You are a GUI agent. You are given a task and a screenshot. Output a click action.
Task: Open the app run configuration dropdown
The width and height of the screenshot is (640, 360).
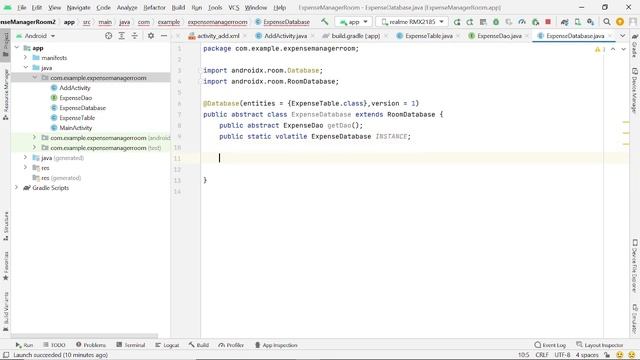pyautogui.click(x=353, y=22)
